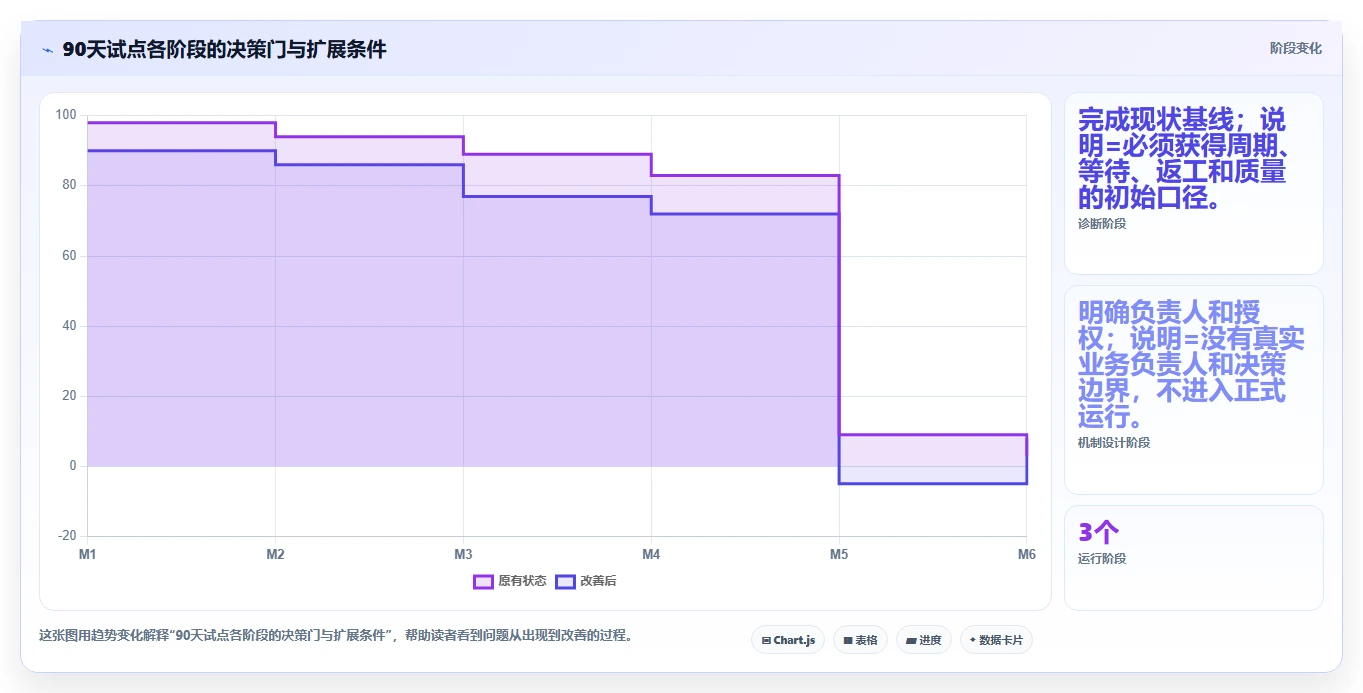Click the M2 axis label

275,554
